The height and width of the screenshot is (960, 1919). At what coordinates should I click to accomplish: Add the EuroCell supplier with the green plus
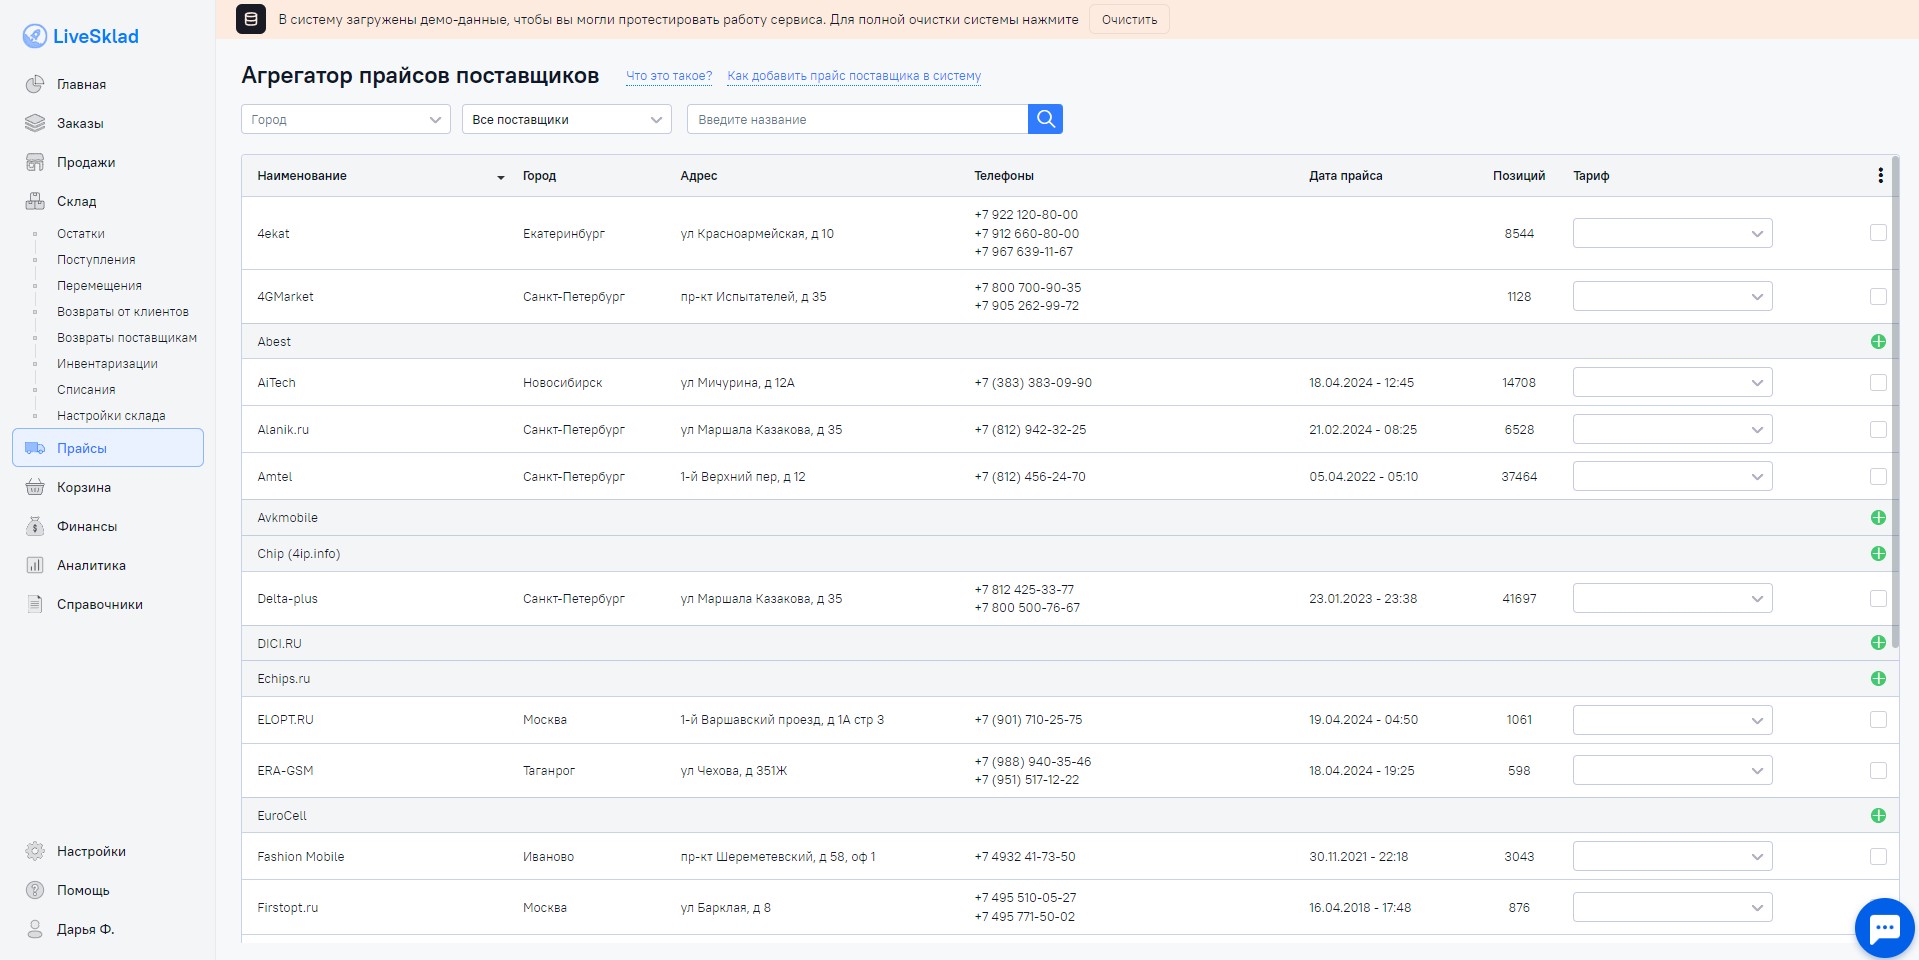pyautogui.click(x=1878, y=816)
